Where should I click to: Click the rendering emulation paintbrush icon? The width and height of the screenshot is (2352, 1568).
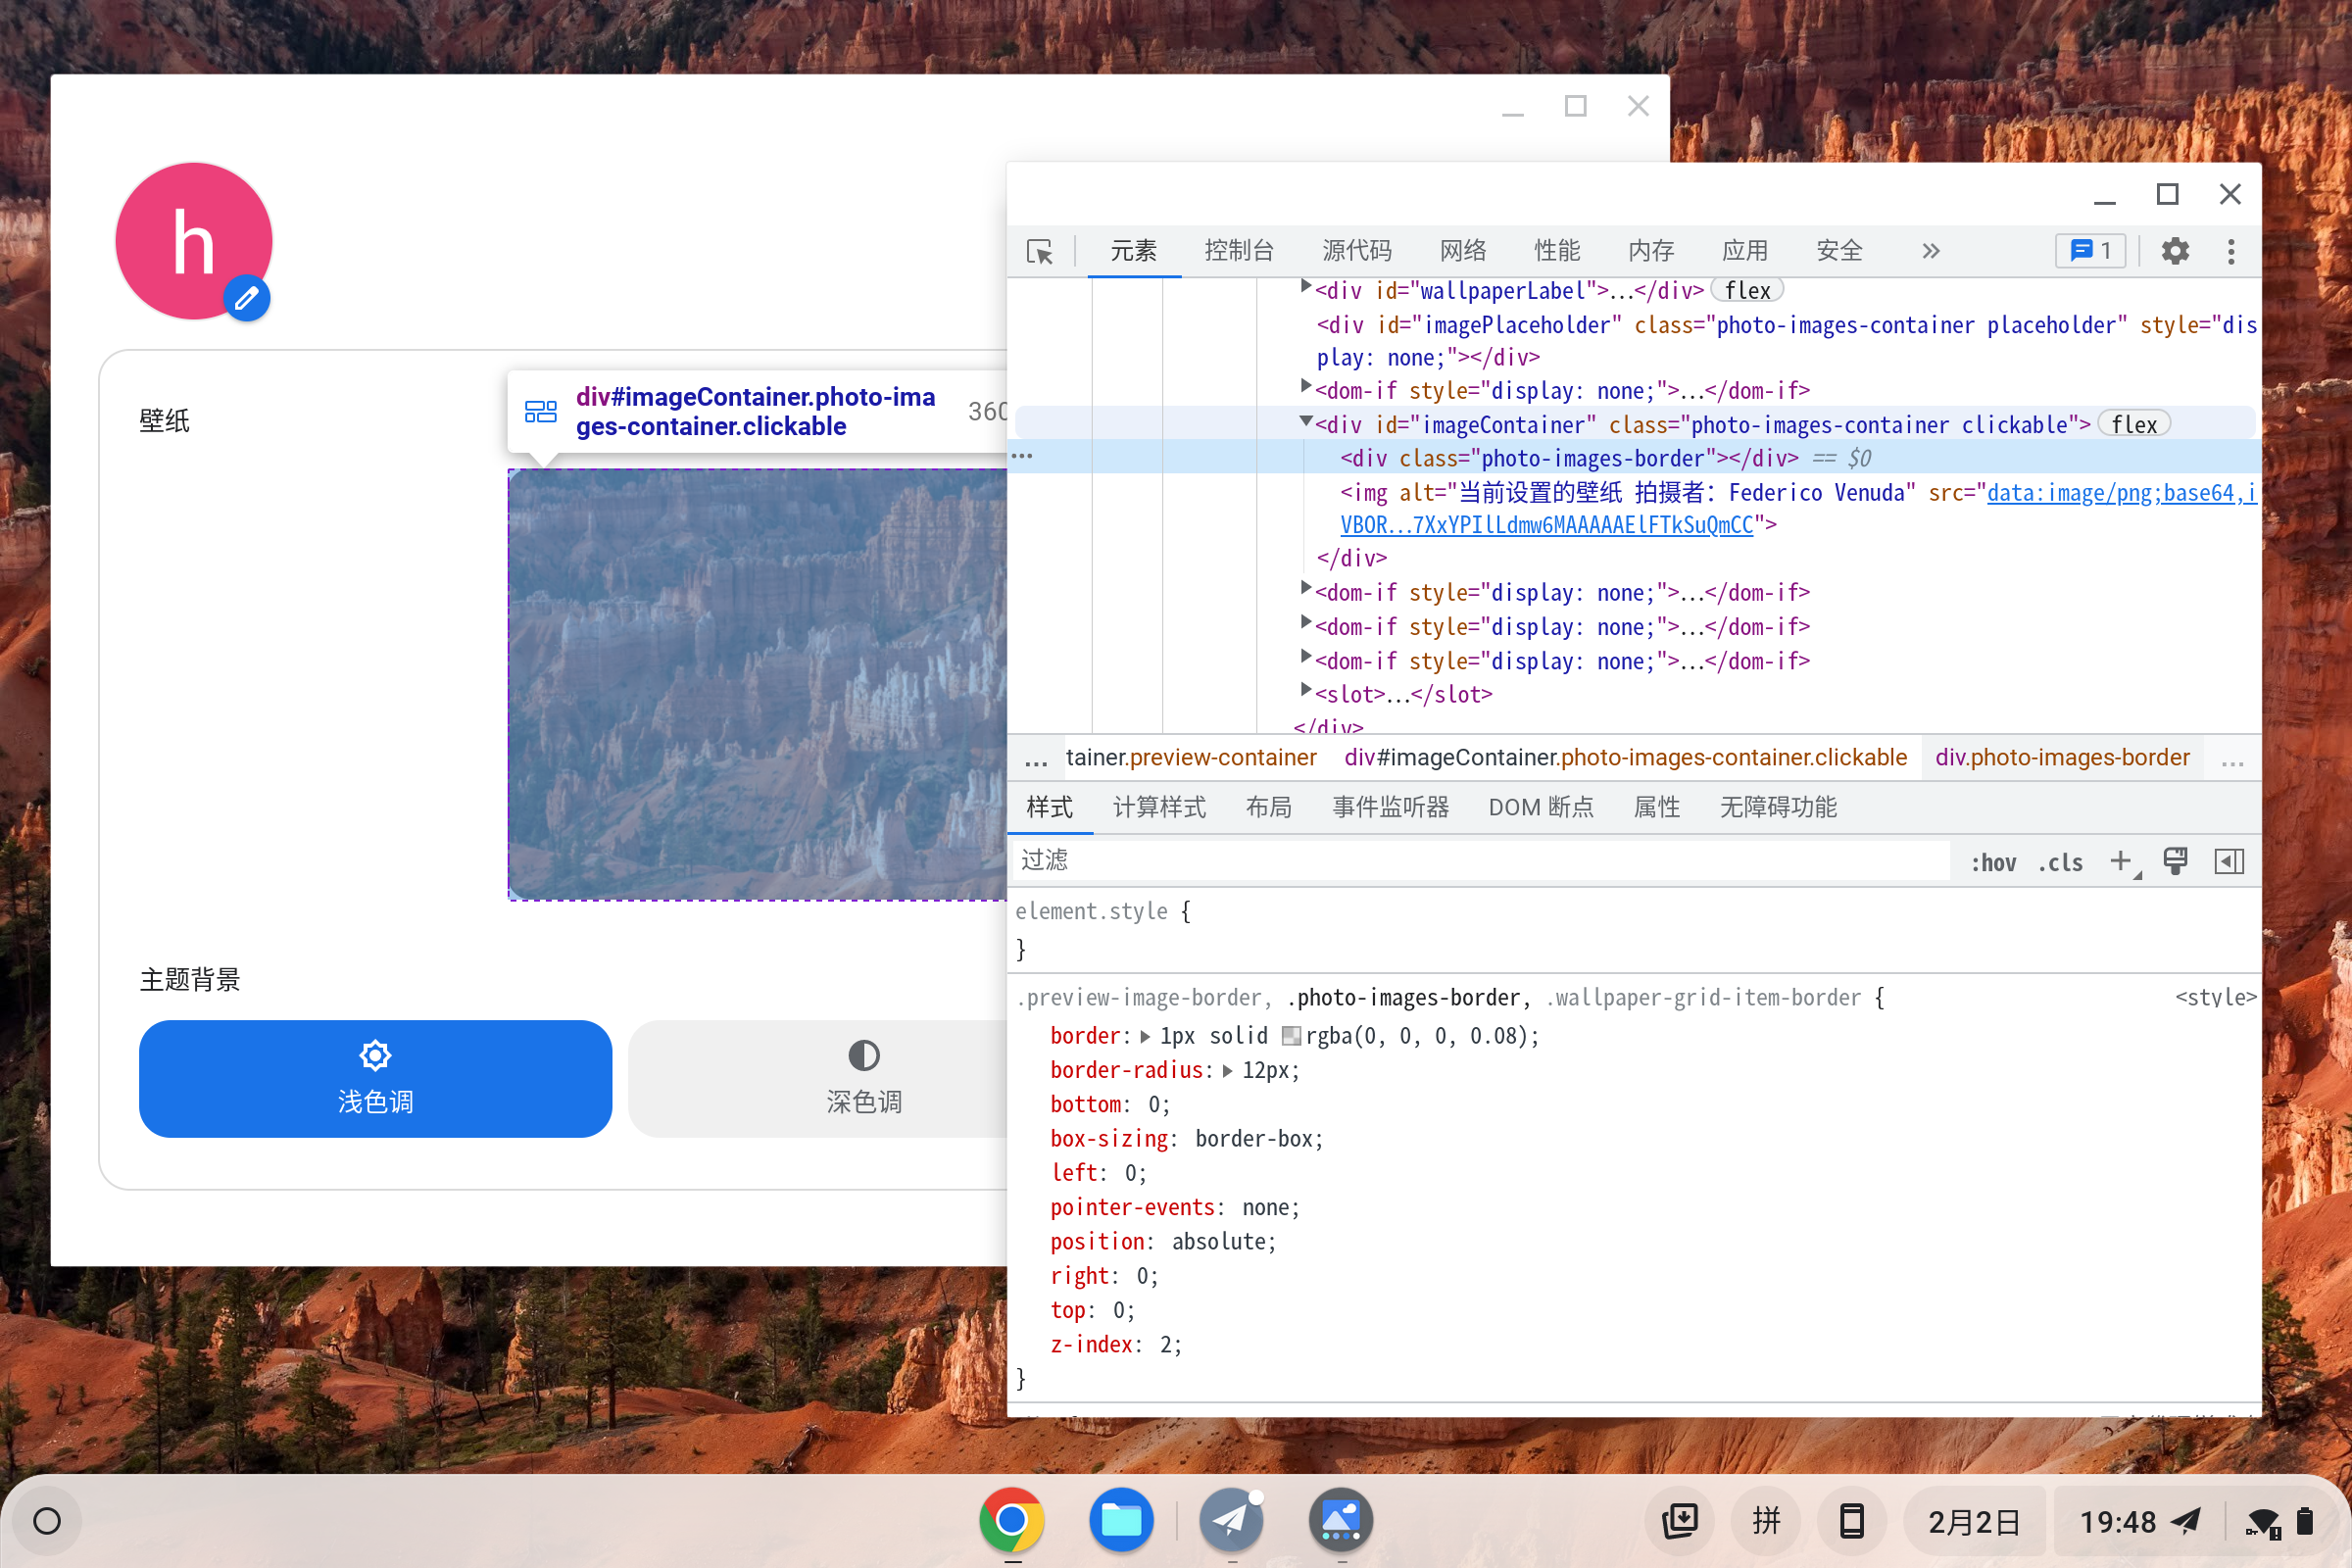(x=2176, y=861)
